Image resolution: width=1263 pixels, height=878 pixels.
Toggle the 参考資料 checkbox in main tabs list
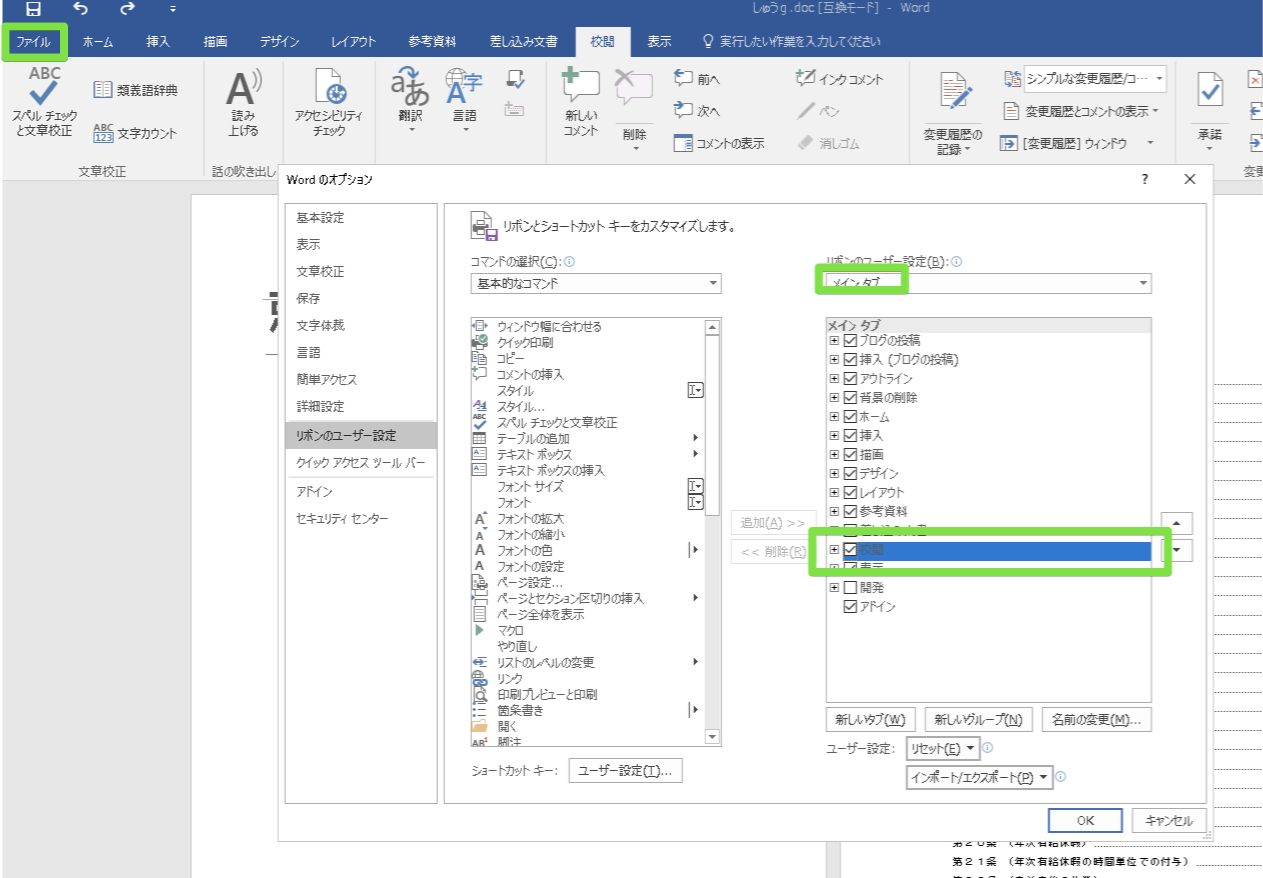851,512
